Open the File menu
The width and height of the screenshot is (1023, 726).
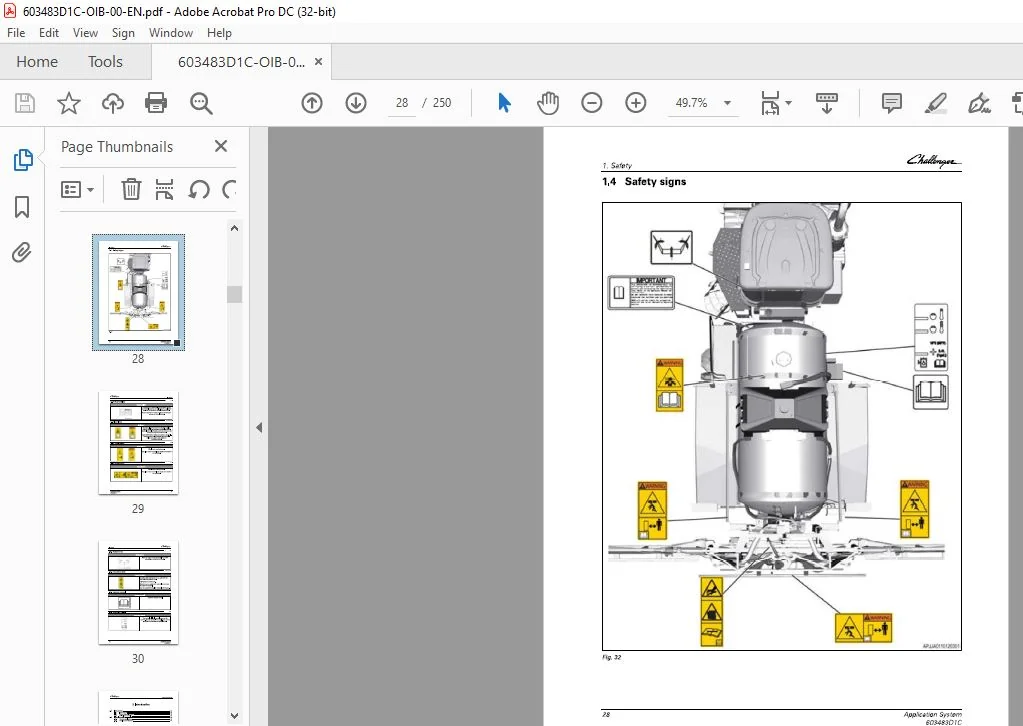coord(16,33)
